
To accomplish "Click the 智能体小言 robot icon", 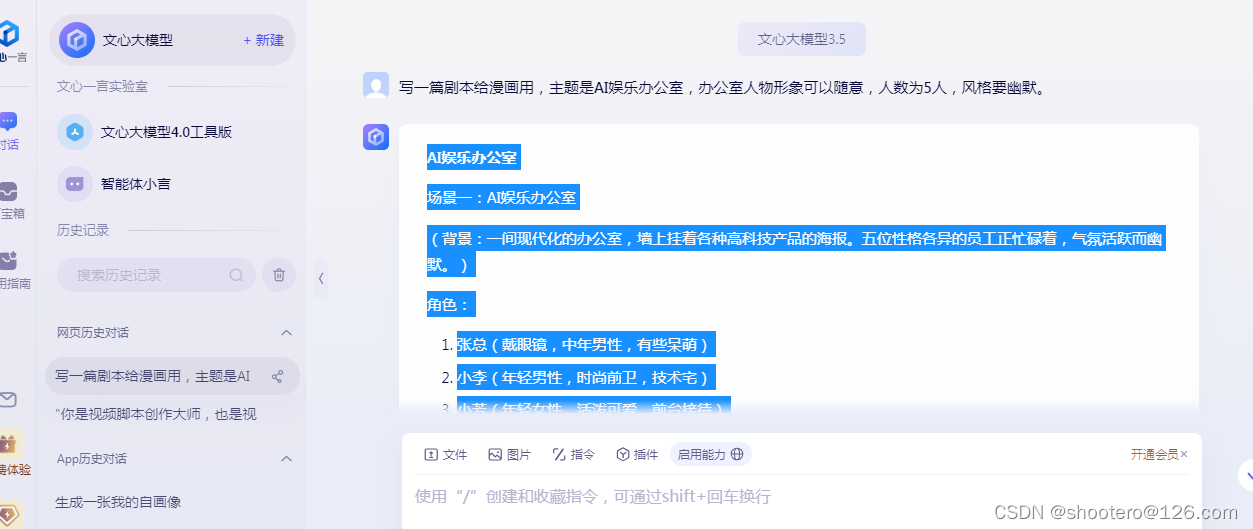I will coord(75,184).
